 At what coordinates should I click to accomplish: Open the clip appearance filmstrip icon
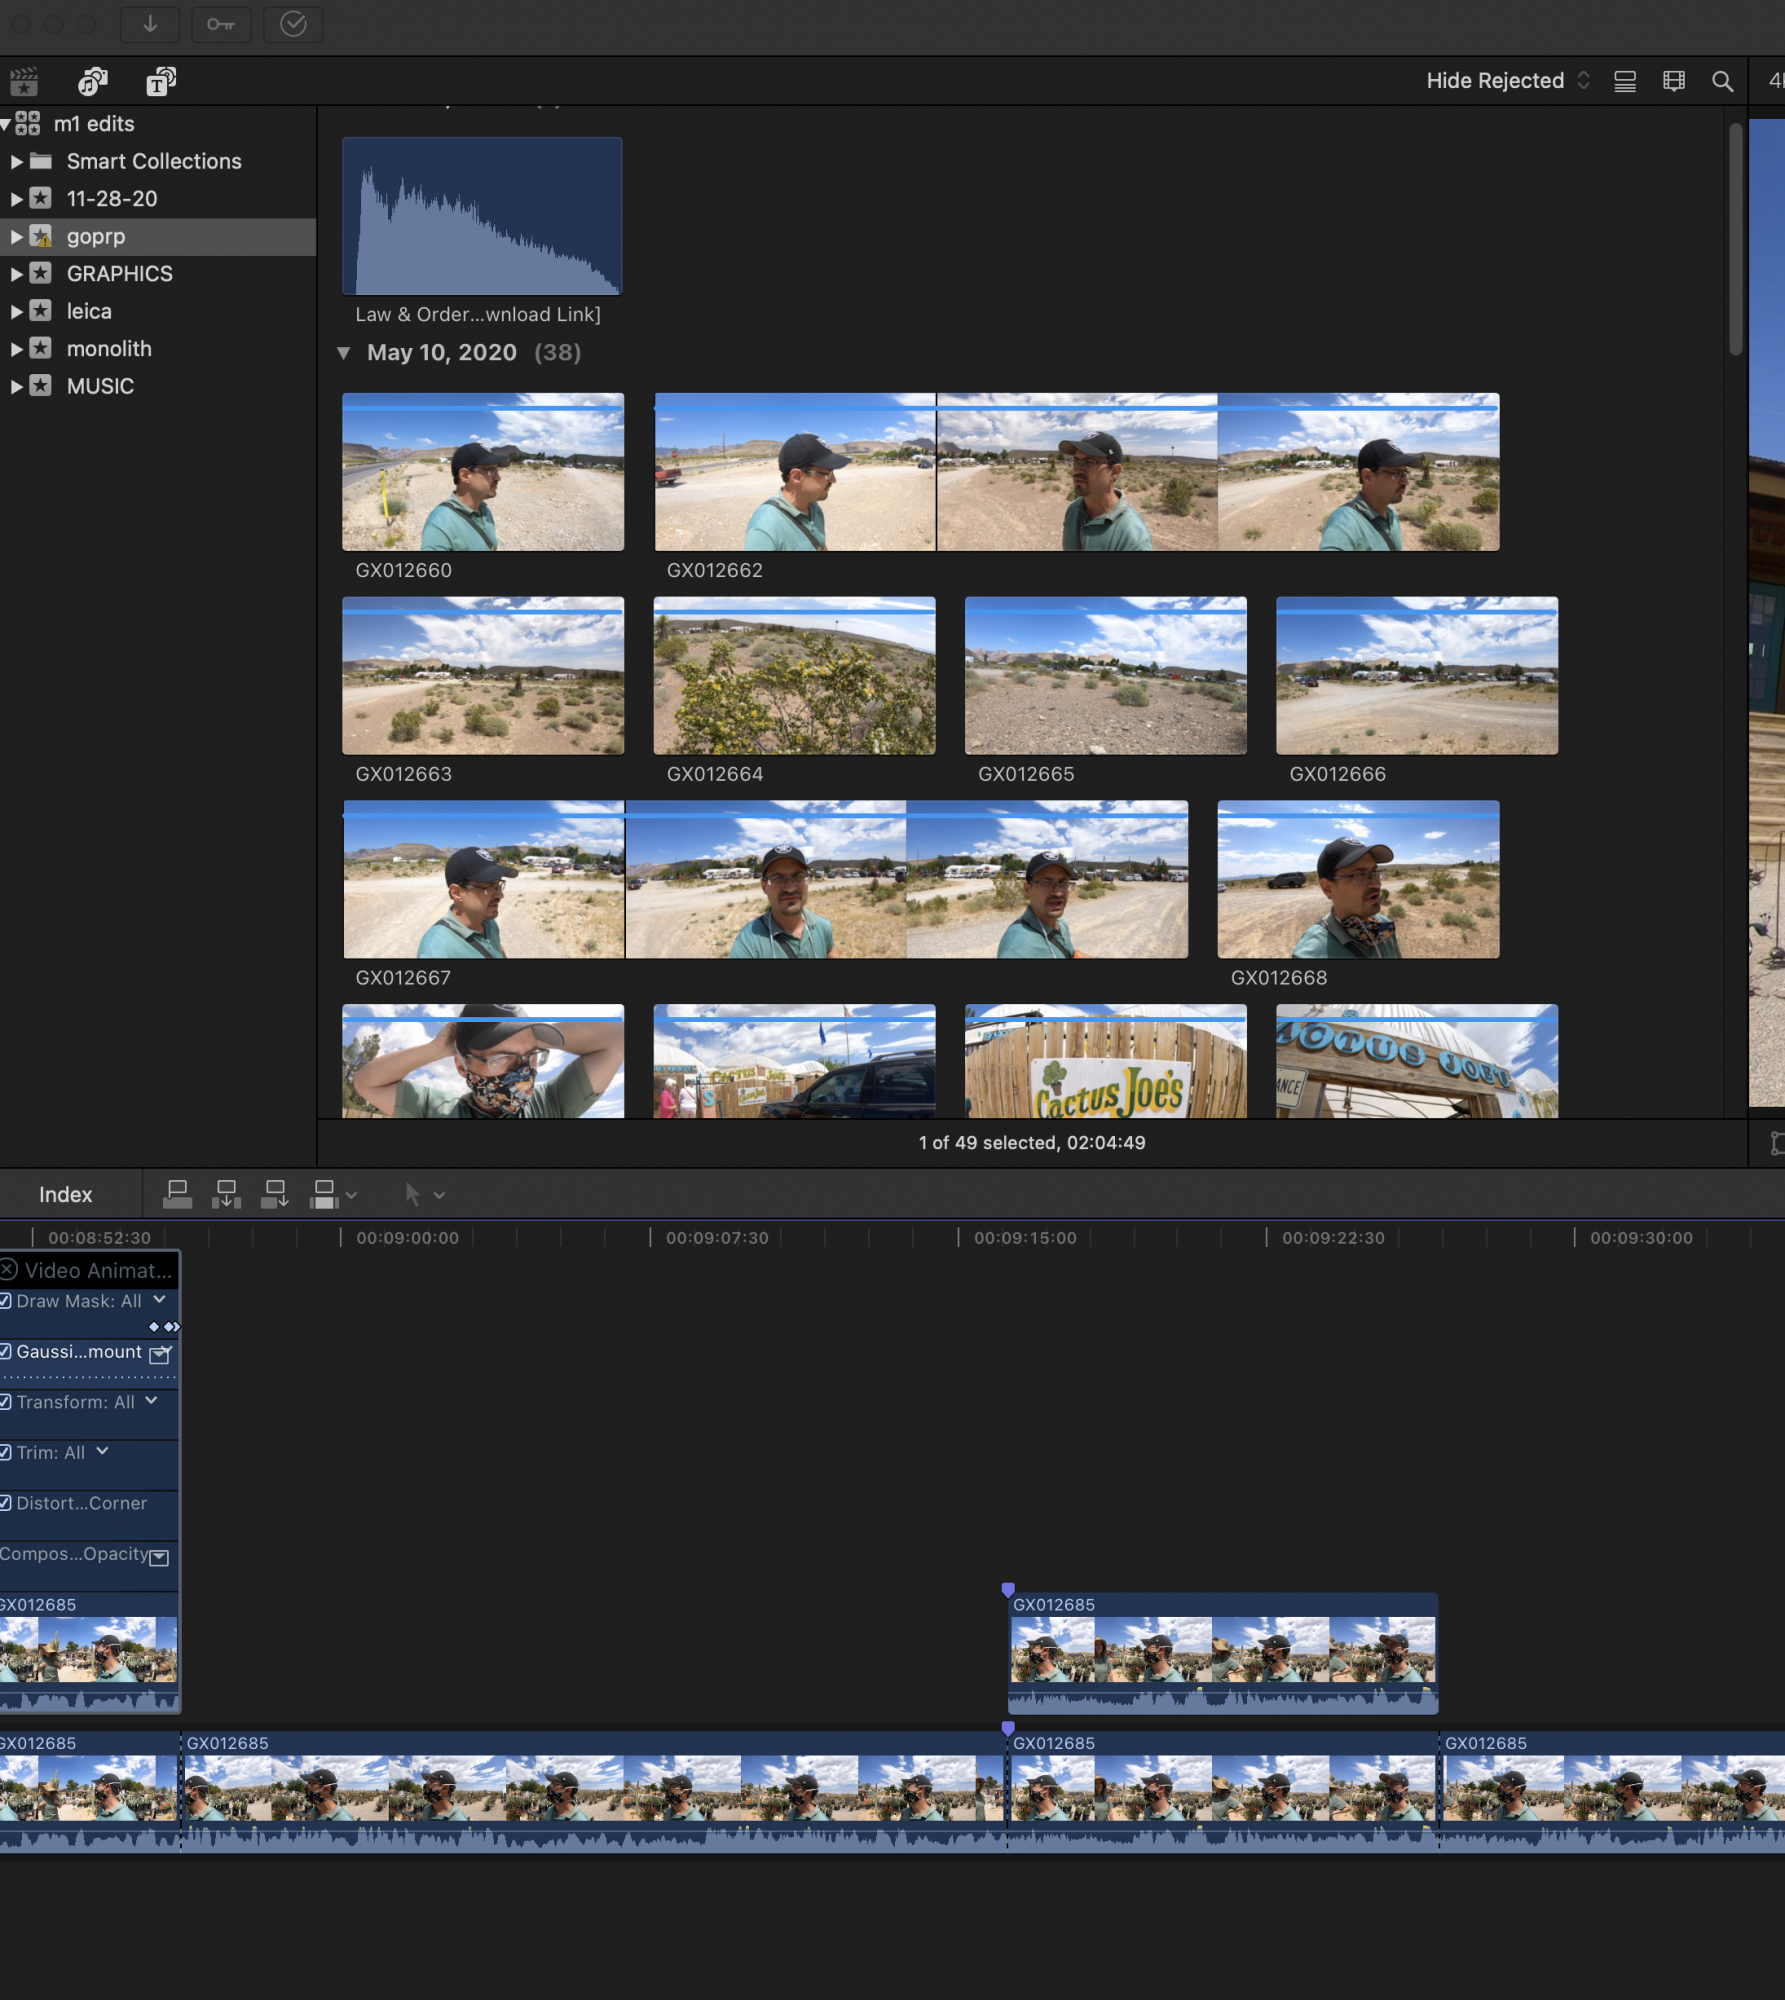(x=1673, y=81)
